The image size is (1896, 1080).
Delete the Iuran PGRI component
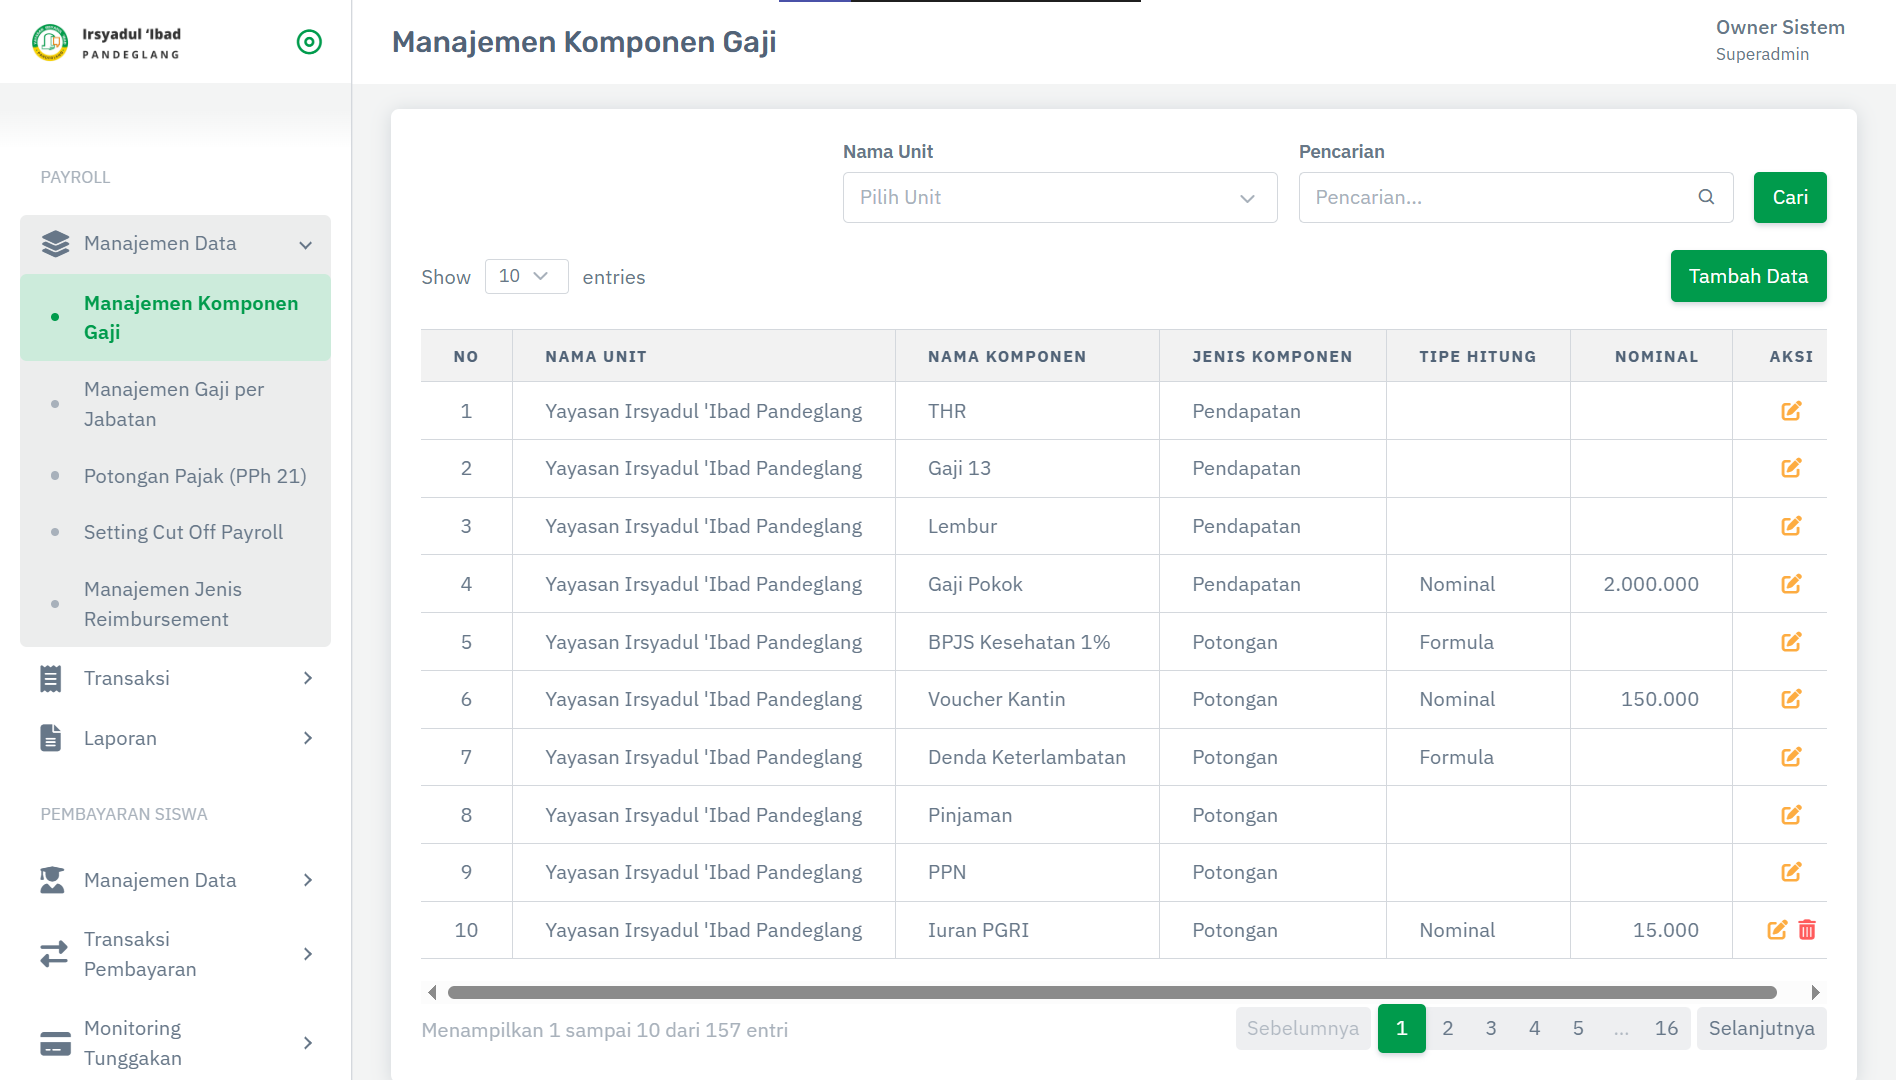1807,930
